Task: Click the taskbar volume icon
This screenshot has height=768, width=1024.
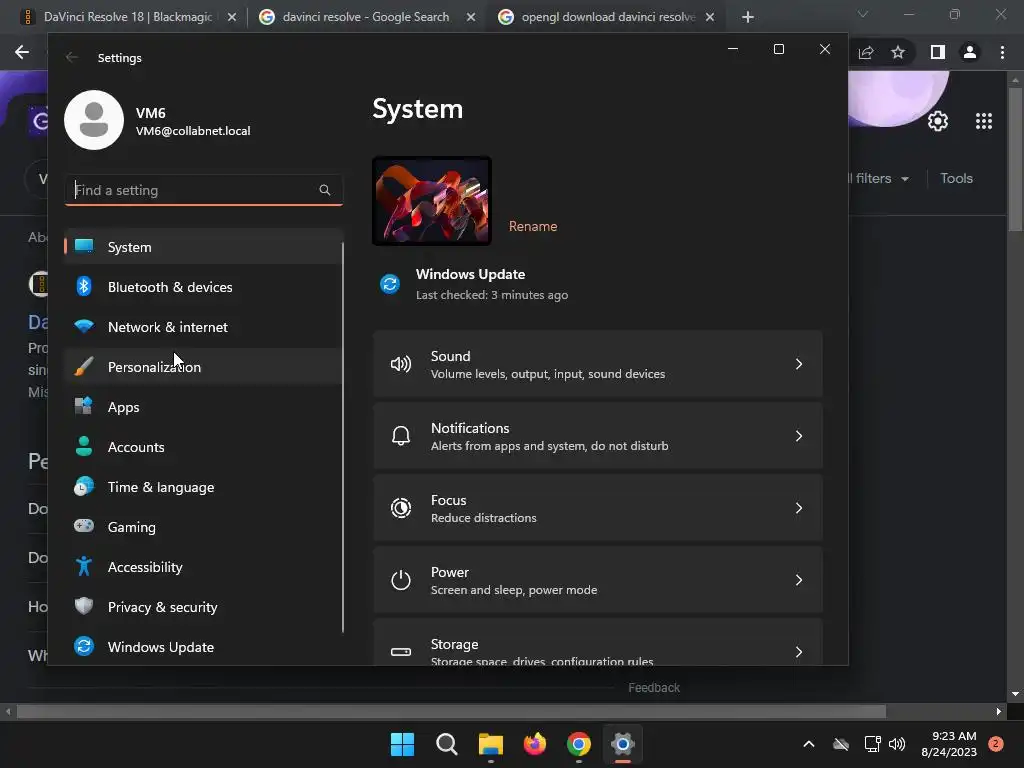Action: pos(897,744)
